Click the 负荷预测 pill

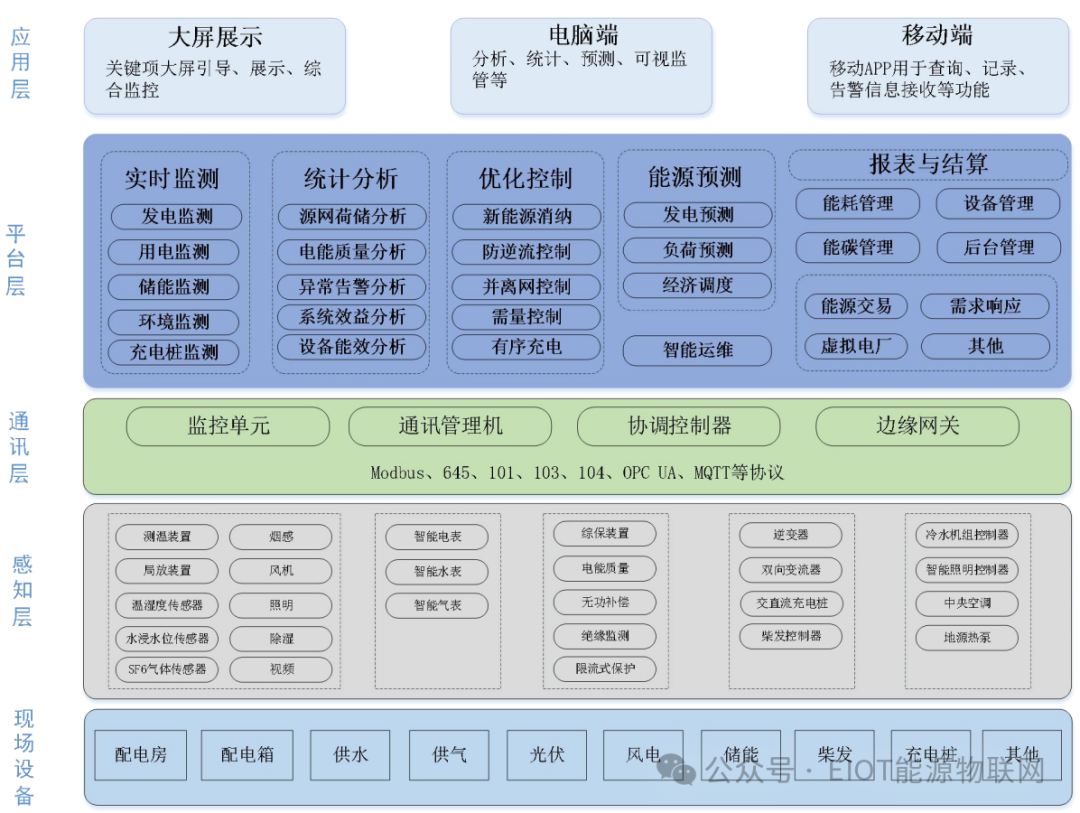[698, 250]
